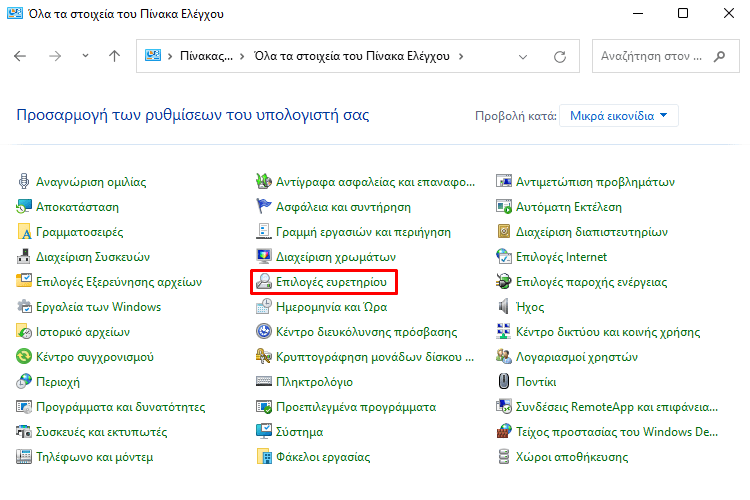Open the 'Ποντίκι' link
Image resolution: width=750 pixels, height=500 pixels.
(536, 382)
